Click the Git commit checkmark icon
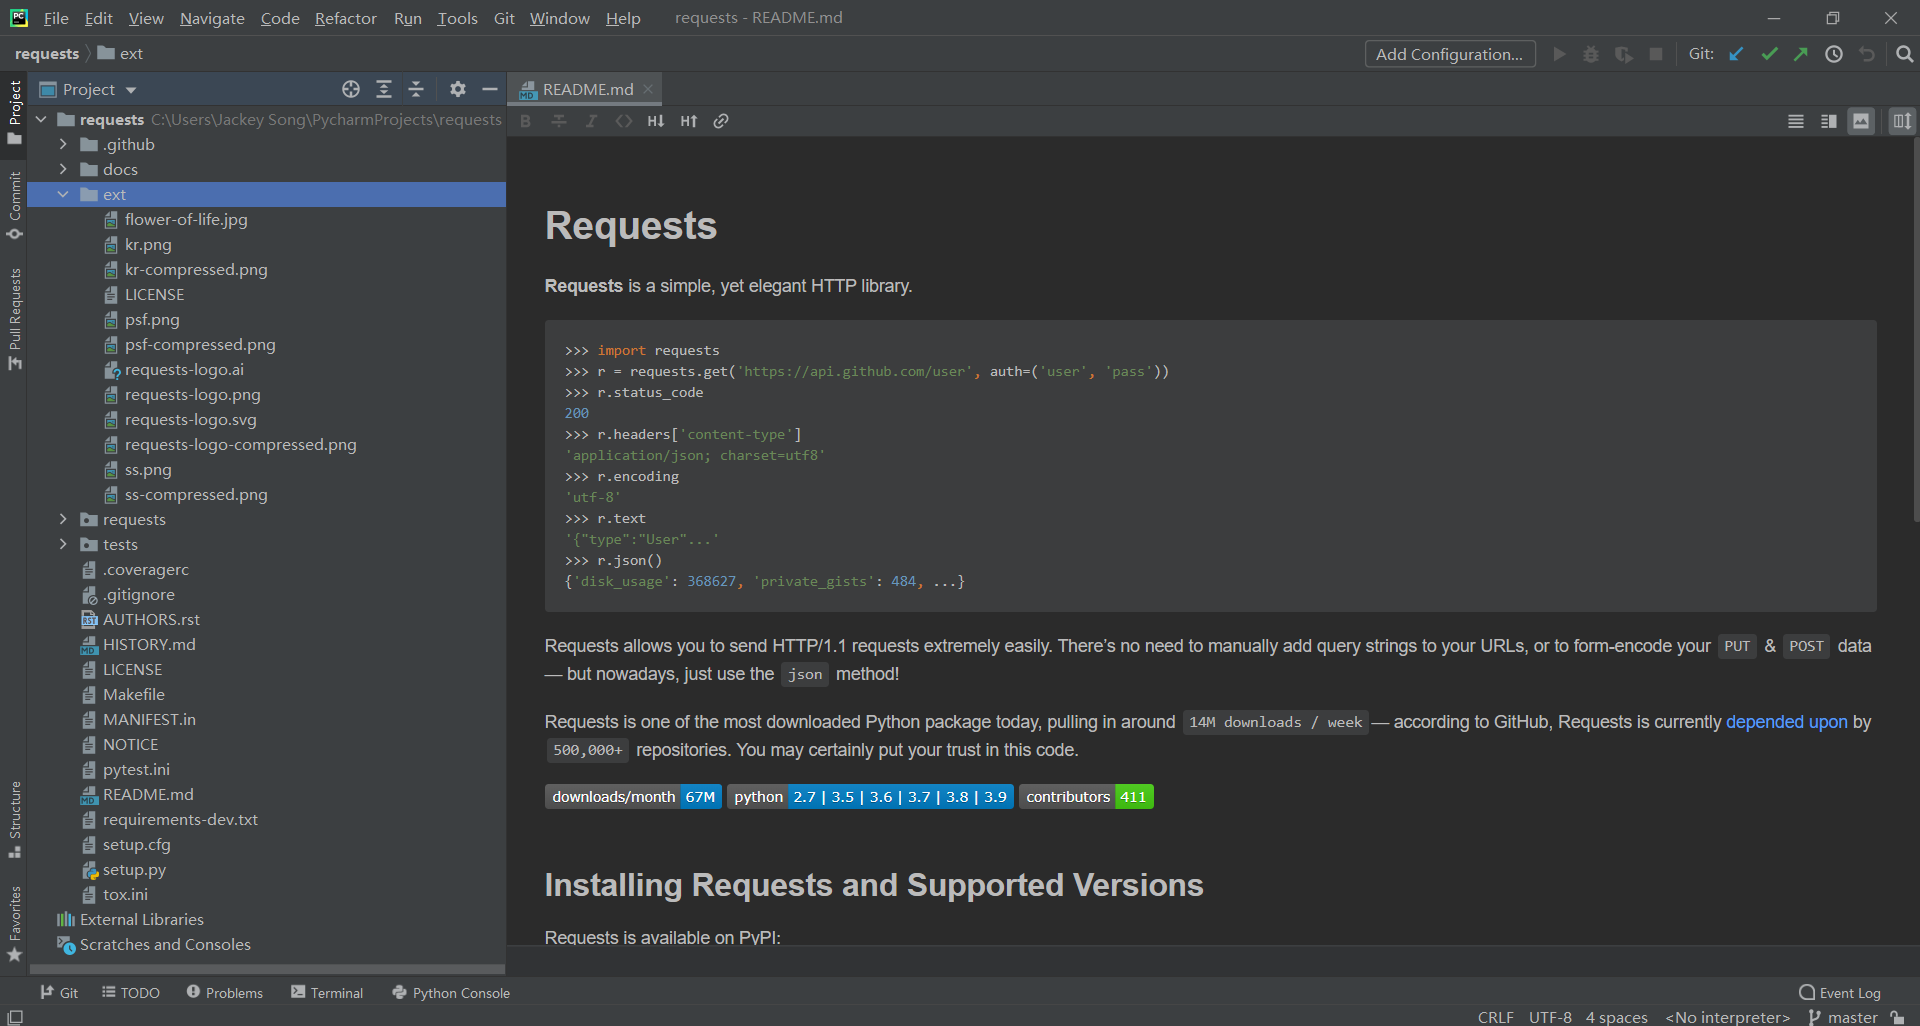This screenshot has height=1026, width=1920. pos(1769,54)
